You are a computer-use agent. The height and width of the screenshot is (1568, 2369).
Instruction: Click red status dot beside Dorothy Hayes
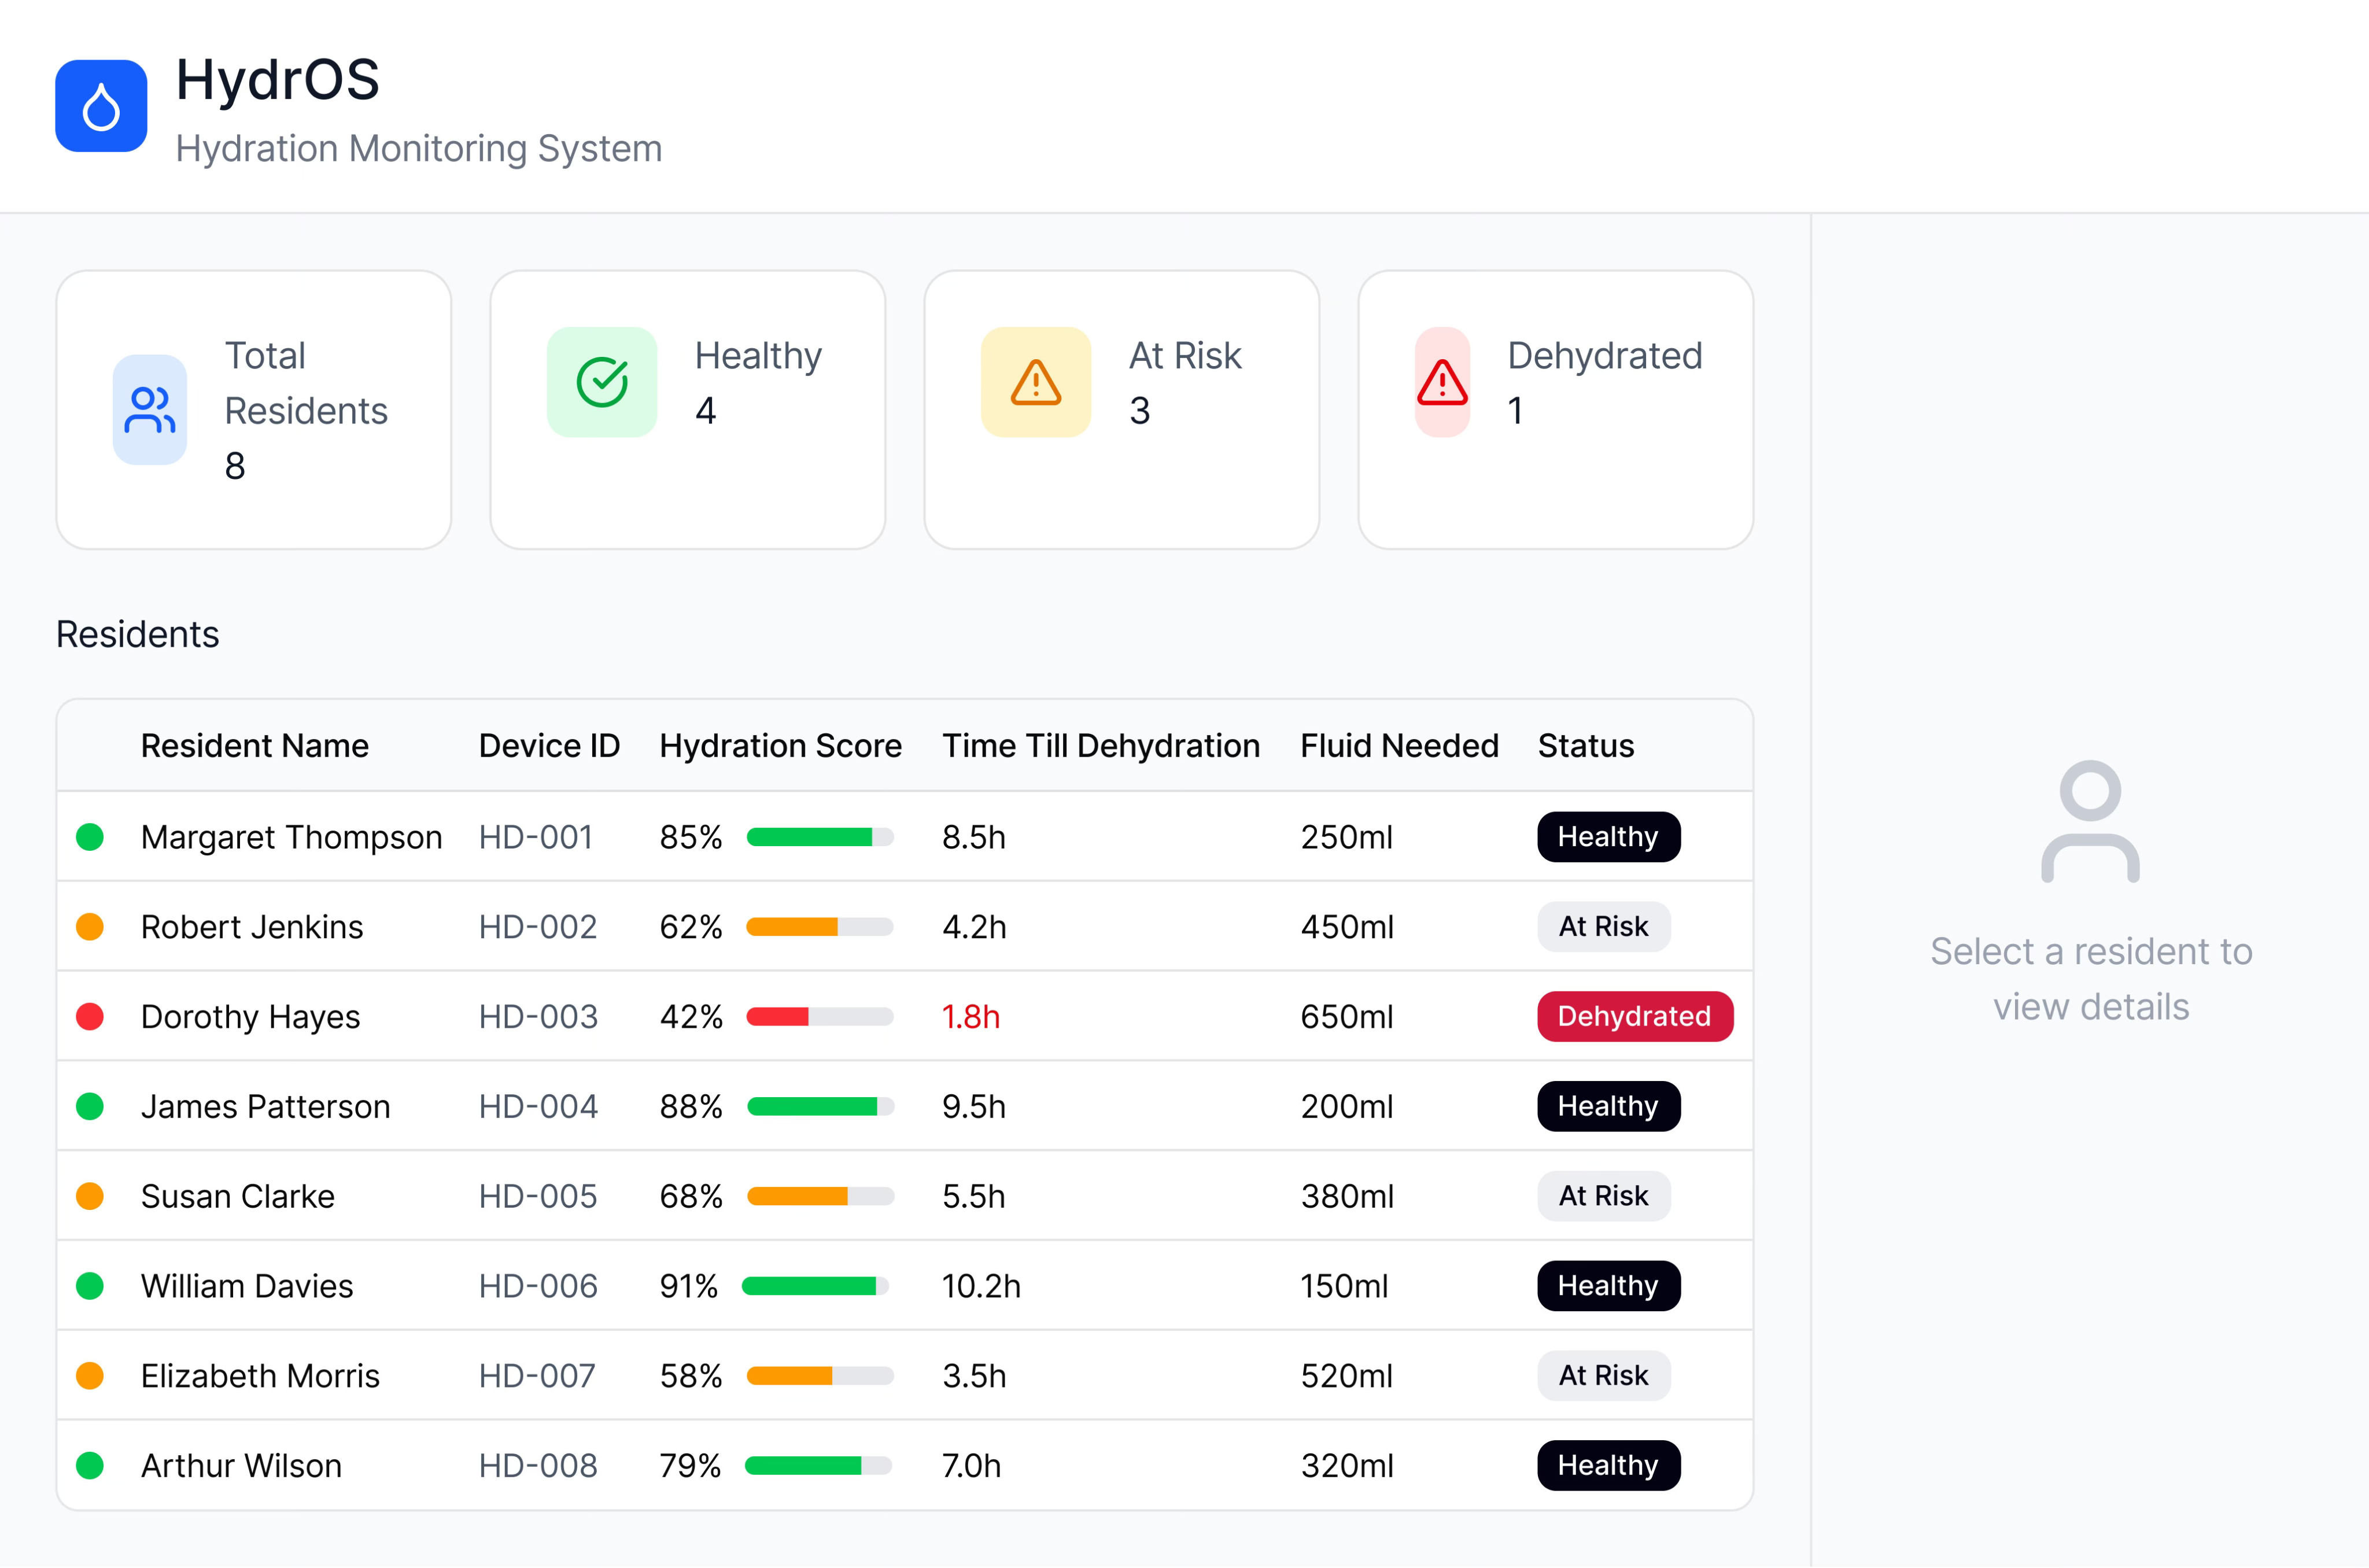90,1017
